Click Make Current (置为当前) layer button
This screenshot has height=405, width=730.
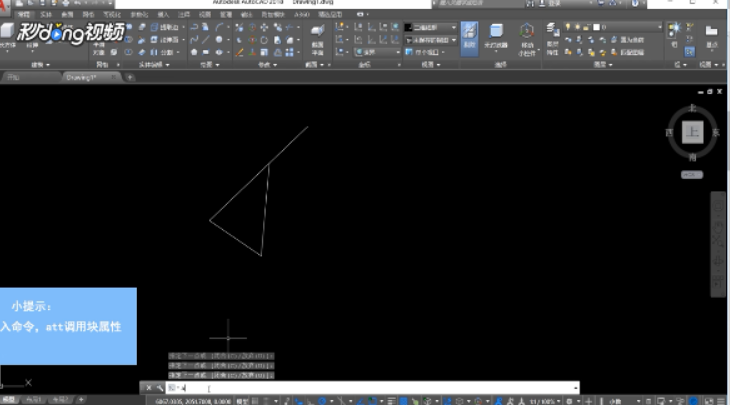629,40
